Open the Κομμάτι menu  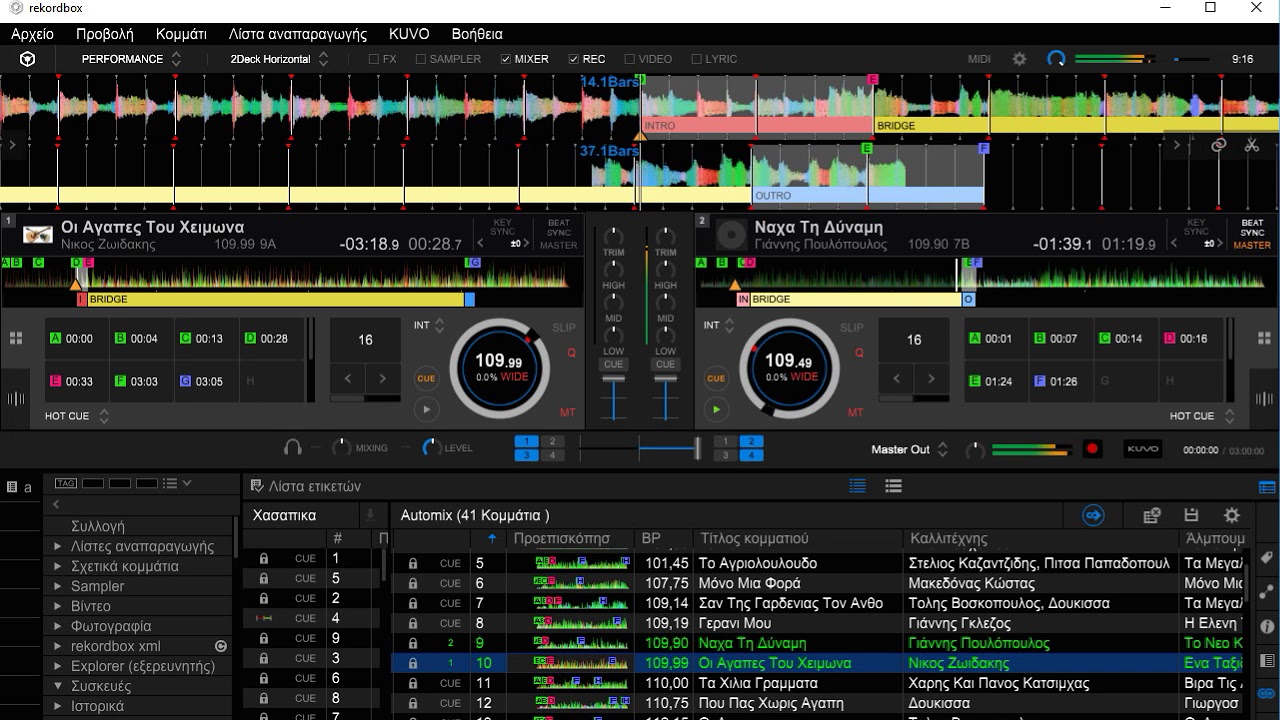click(182, 34)
